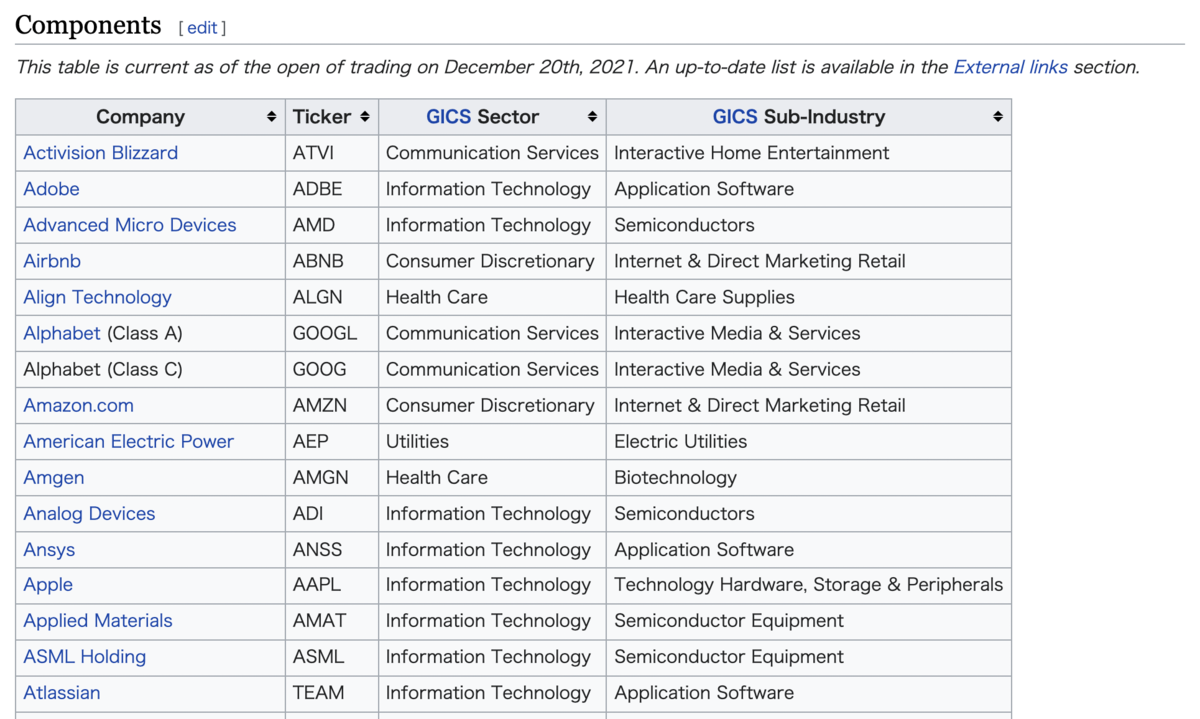
Task: Open the Atlassian link
Action: coord(62,693)
